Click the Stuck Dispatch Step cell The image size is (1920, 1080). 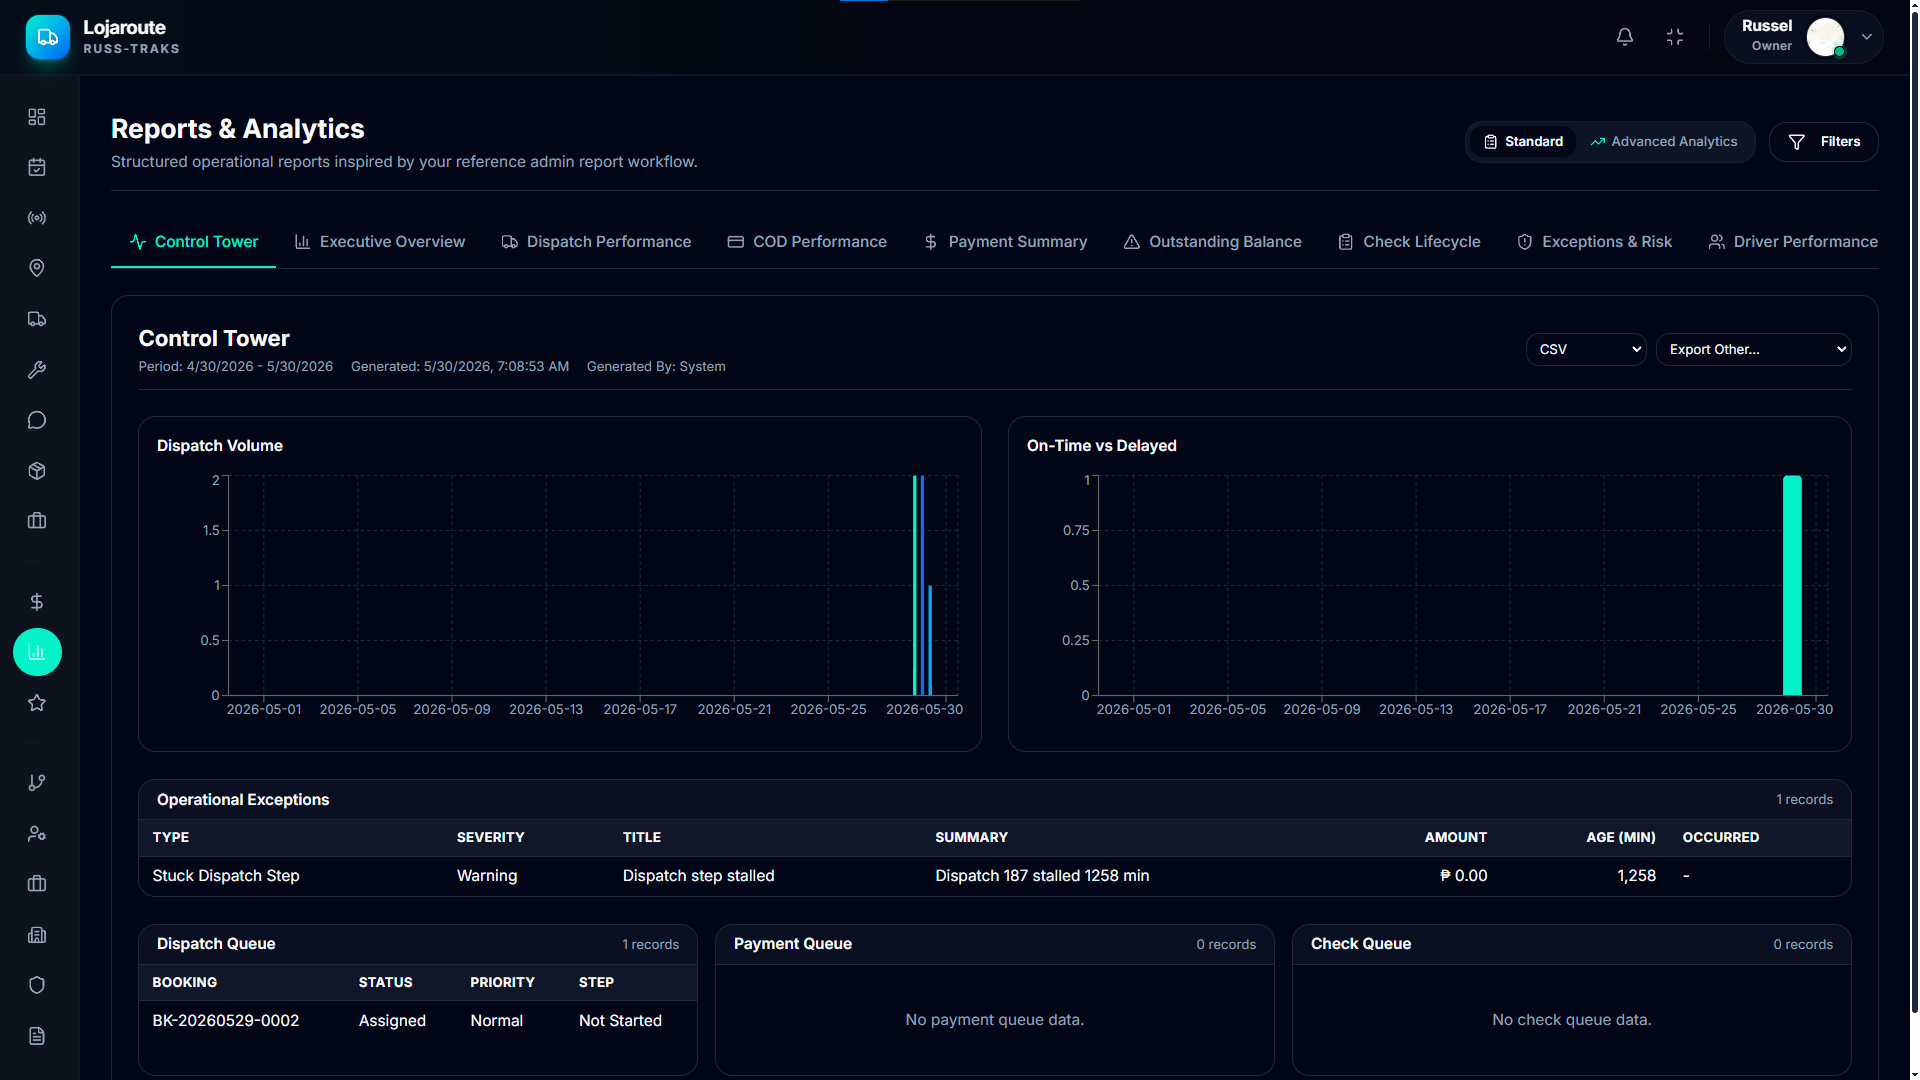click(x=226, y=876)
